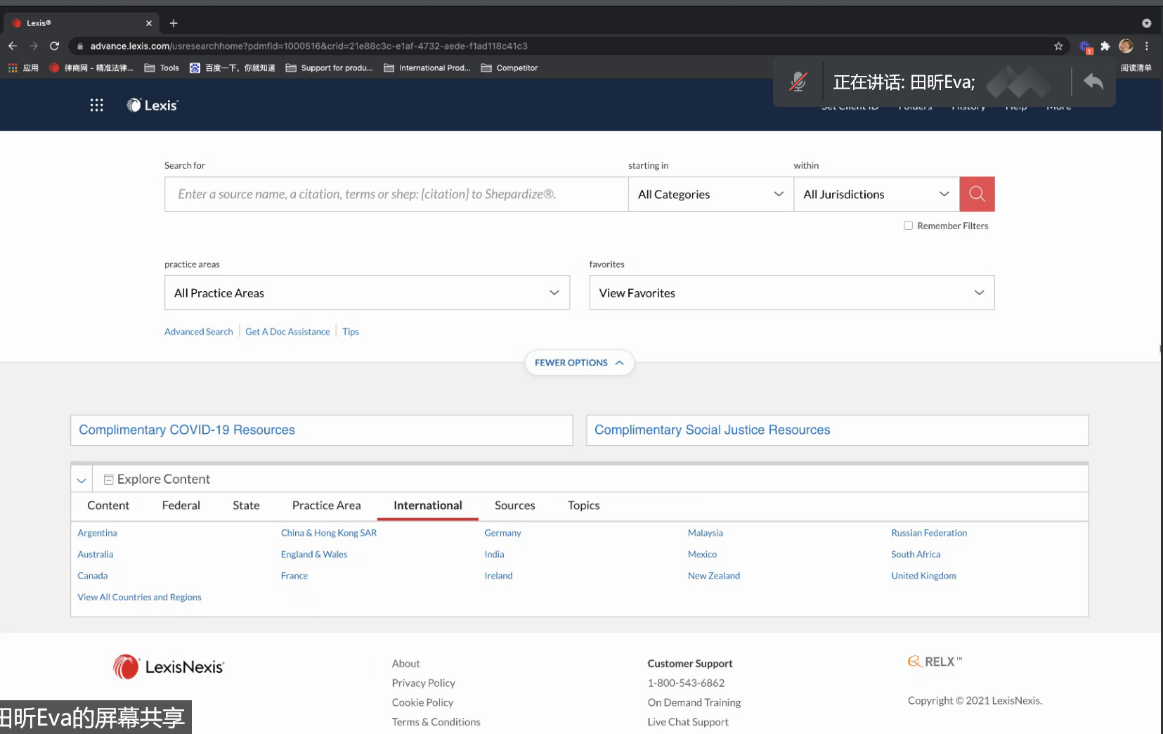Open the All Jurisdictions dropdown
Screen dimensions: 1163x734
tap(876, 194)
